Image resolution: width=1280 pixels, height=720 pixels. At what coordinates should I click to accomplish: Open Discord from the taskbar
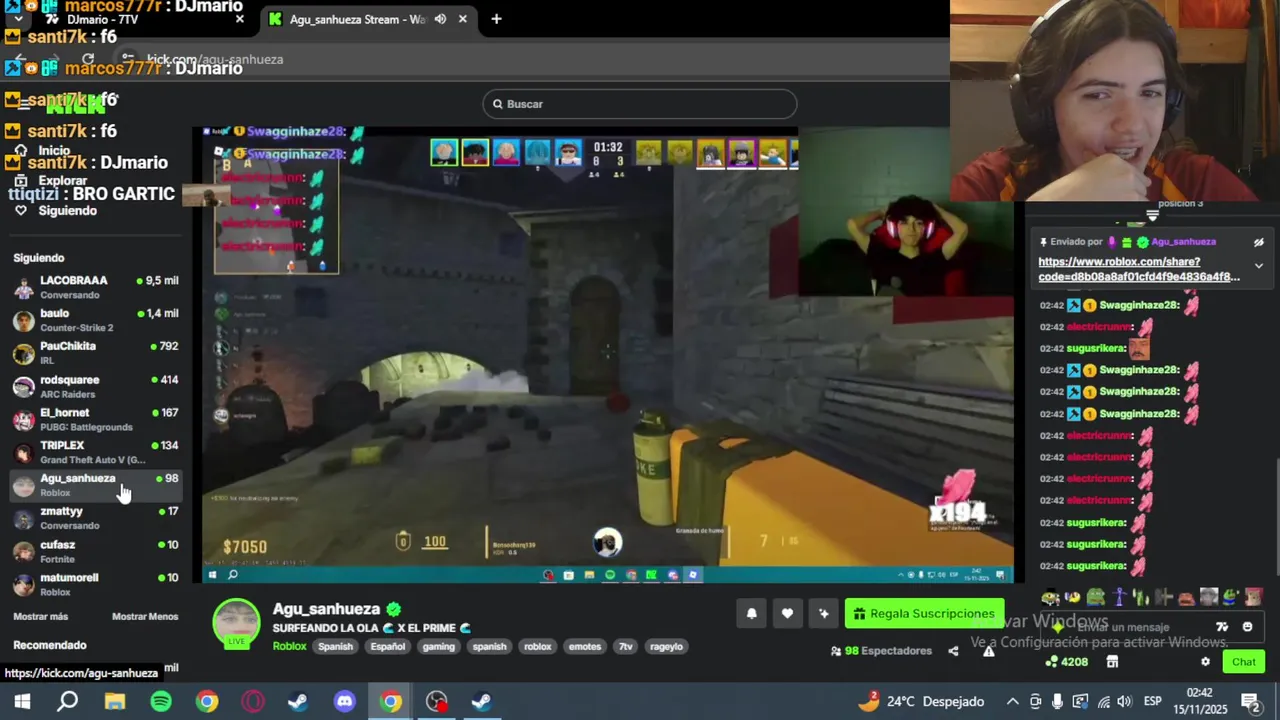345,702
